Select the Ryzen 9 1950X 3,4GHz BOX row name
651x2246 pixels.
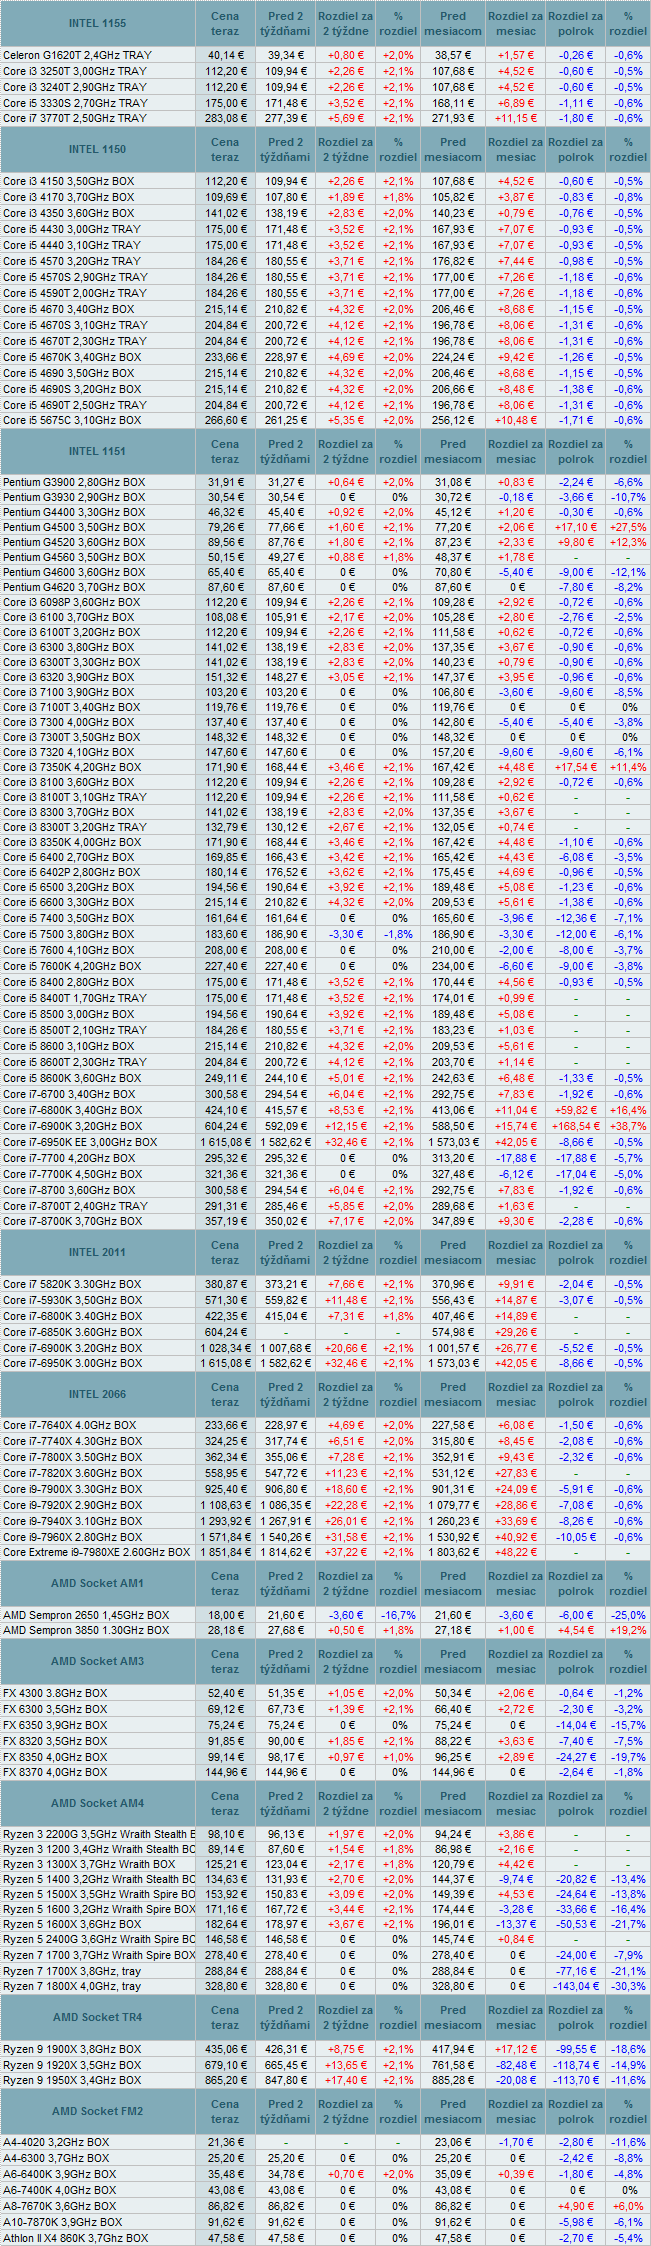(x=72, y=2080)
